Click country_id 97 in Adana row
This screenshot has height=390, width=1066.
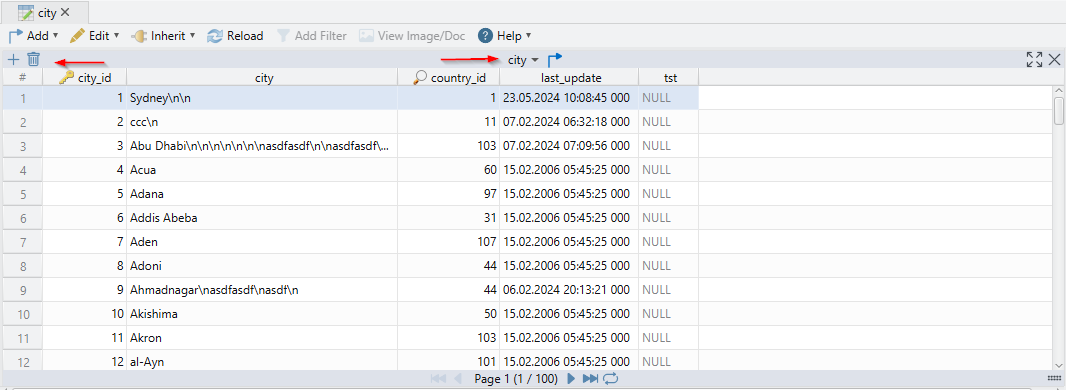tap(449, 194)
